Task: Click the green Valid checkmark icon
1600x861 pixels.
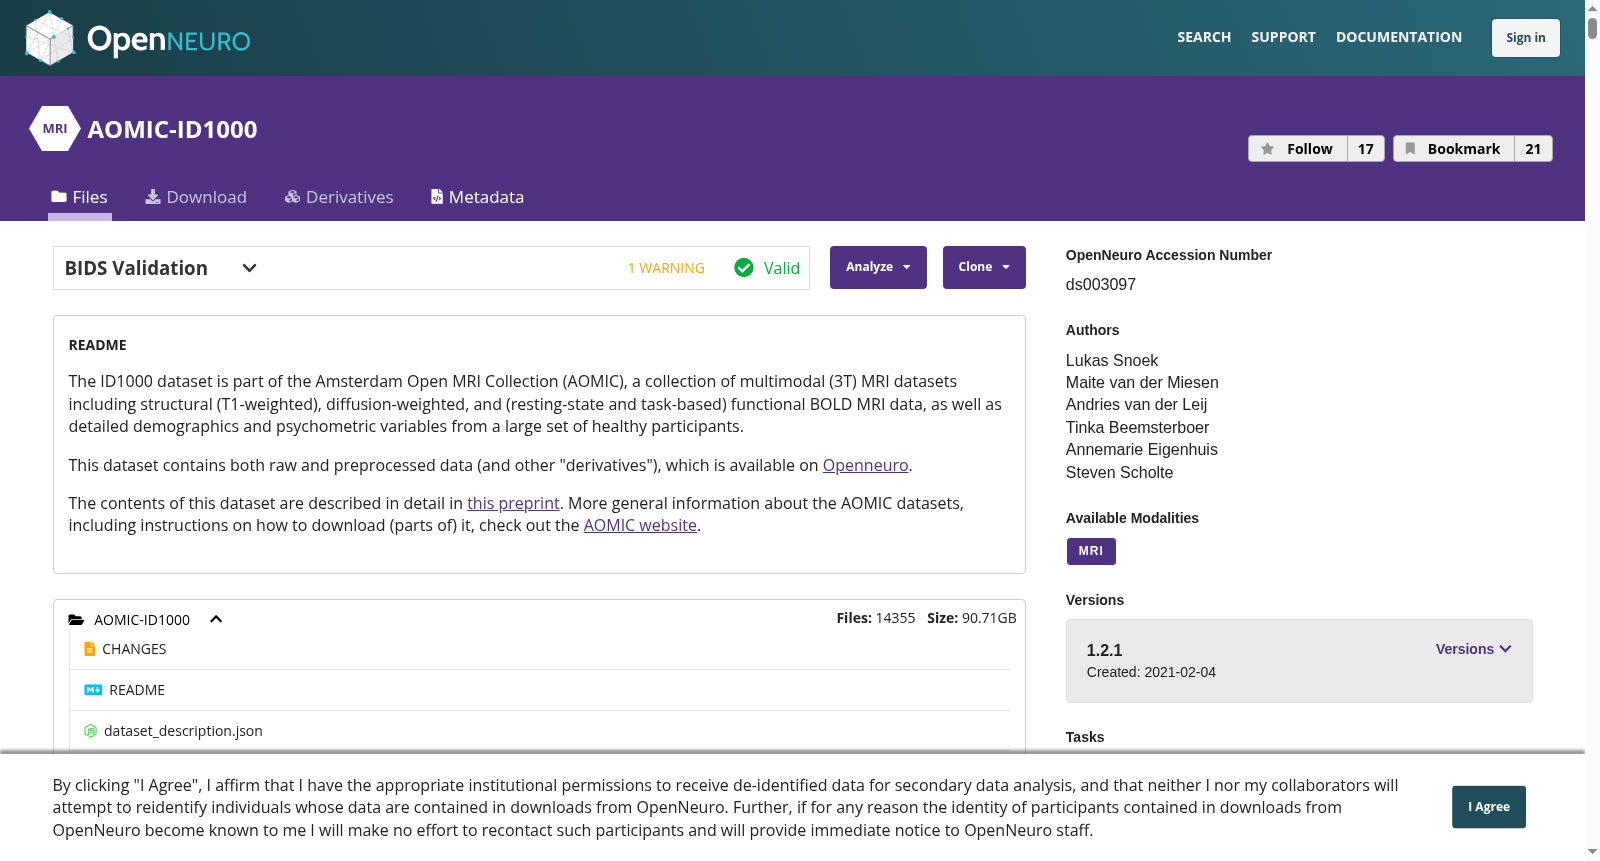Action: point(744,268)
